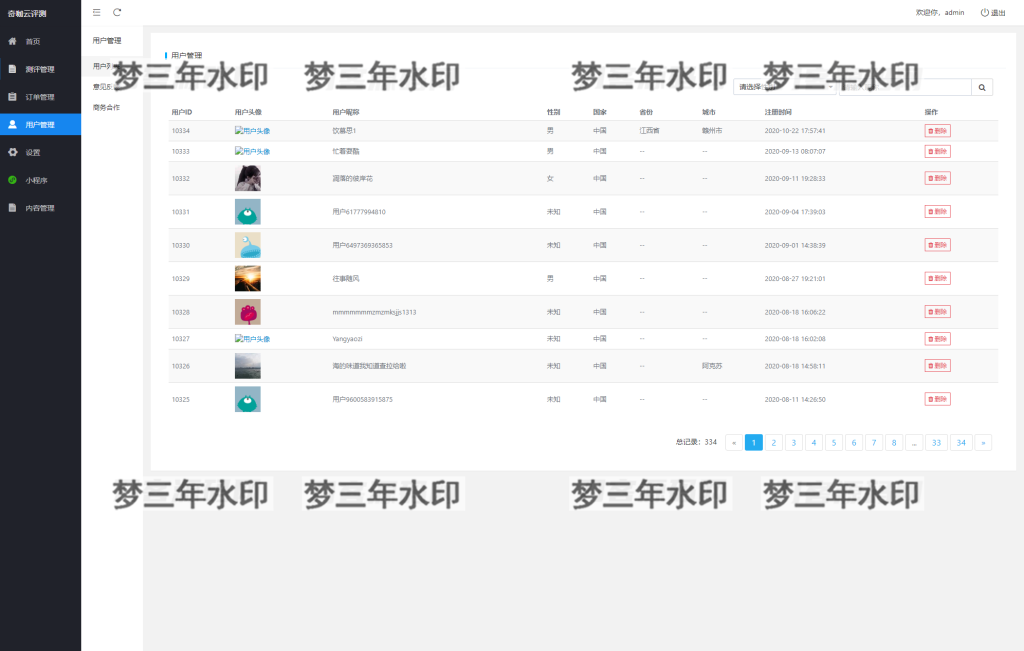Select pagination page 1
The image size is (1024, 651).
tap(754, 443)
